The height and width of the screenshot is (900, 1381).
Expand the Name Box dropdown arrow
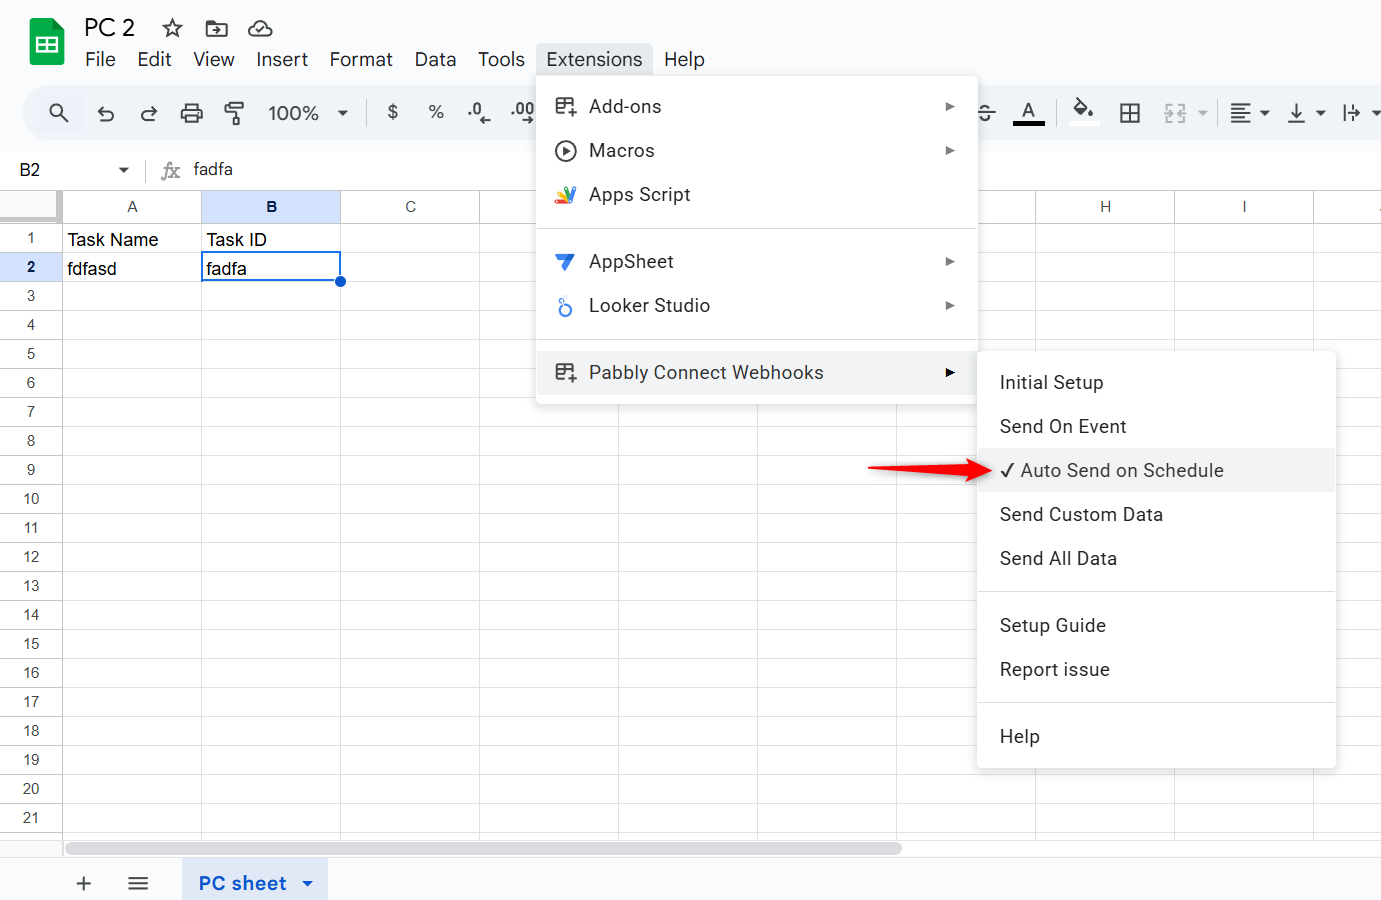[x=124, y=170]
